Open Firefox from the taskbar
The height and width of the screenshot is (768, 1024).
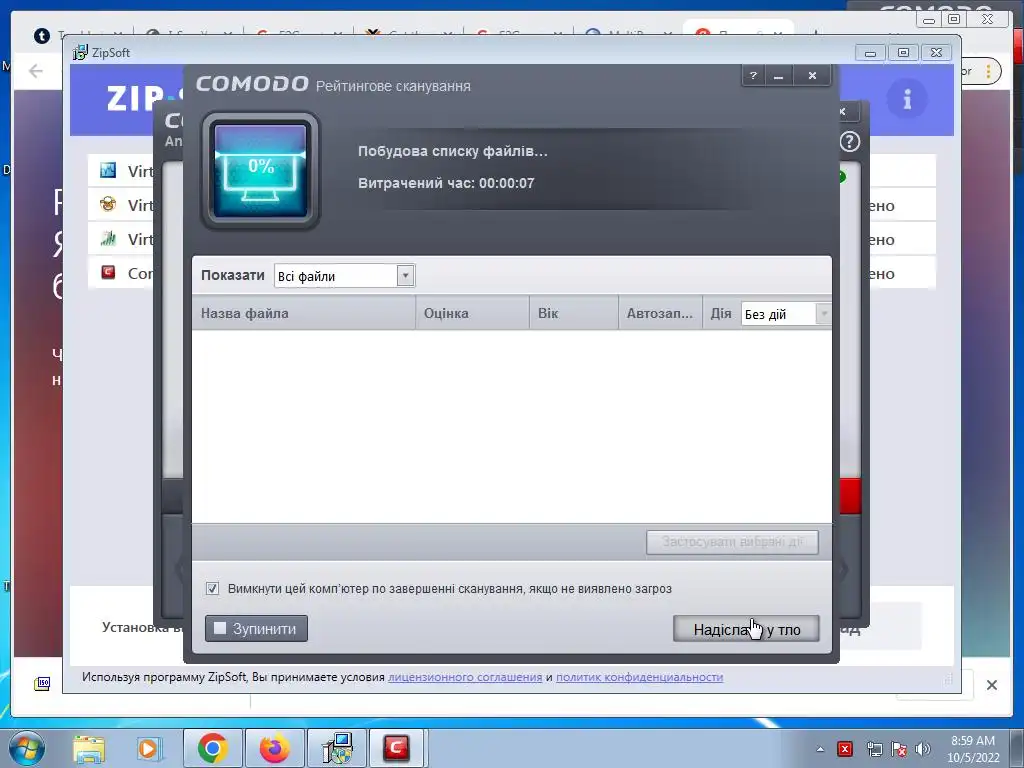point(274,748)
